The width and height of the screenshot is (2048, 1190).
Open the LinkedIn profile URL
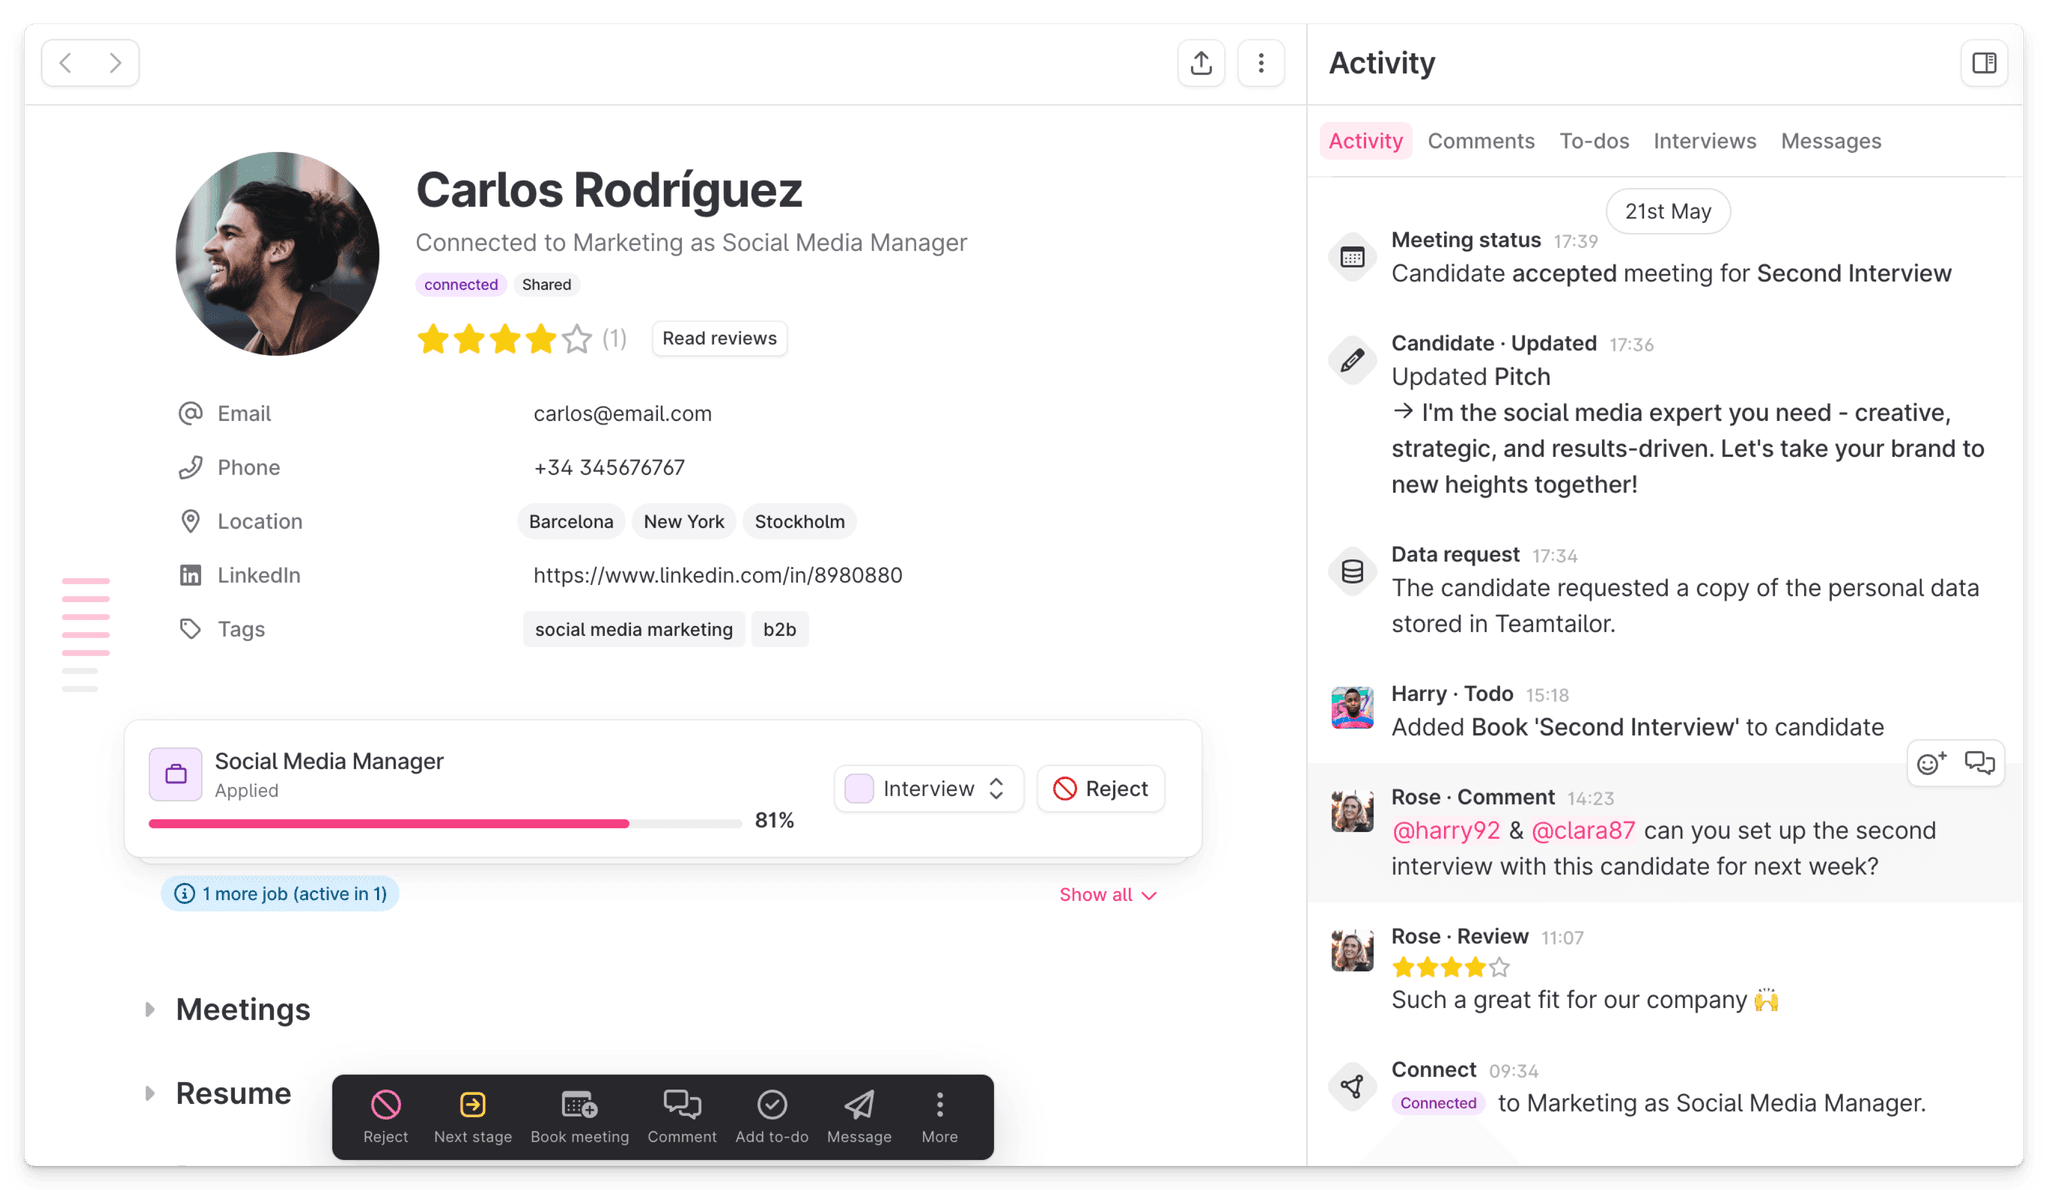click(717, 576)
